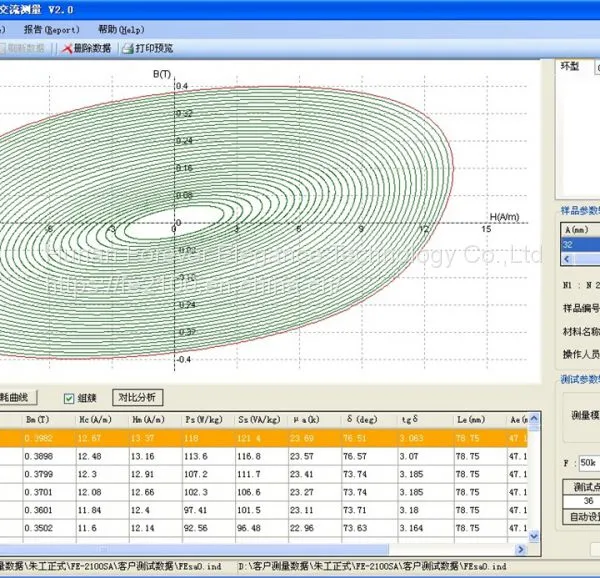The width and height of the screenshot is (600, 578).
Task: Click the Hc(A/m) column header
Action: click(103, 420)
